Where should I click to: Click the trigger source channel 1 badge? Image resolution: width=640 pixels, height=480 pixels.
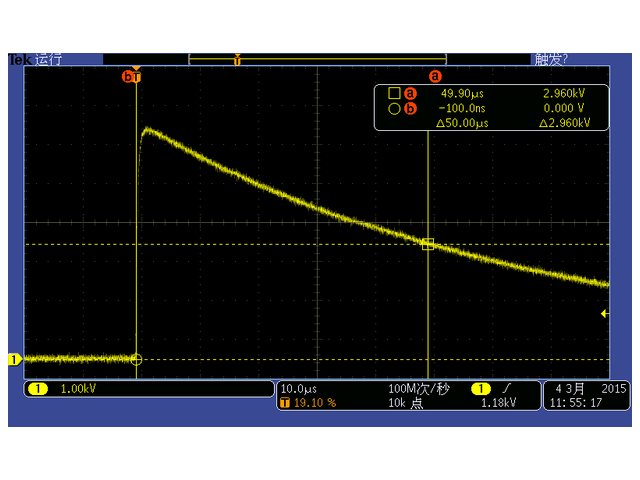point(481,389)
